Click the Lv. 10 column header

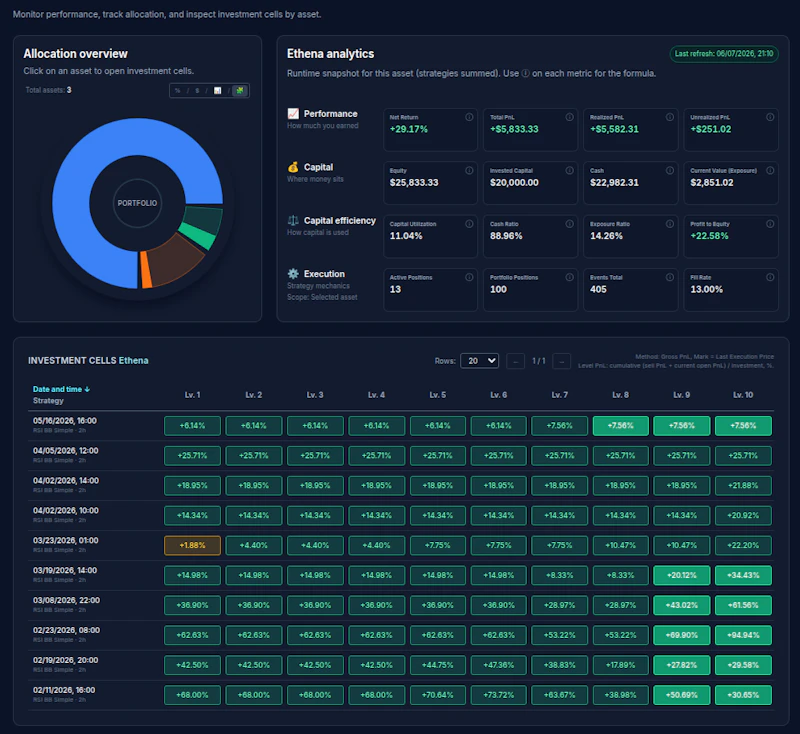tap(743, 395)
